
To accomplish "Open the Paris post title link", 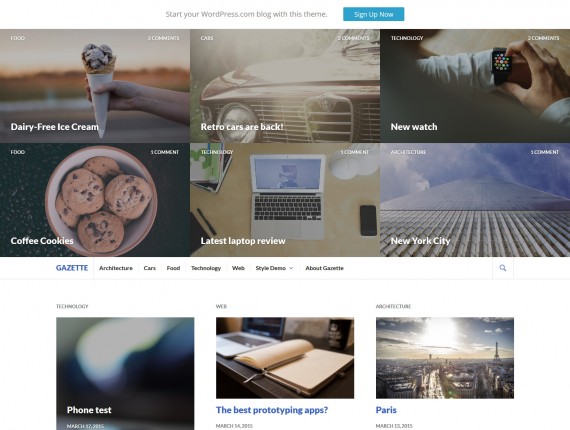I will 386,410.
